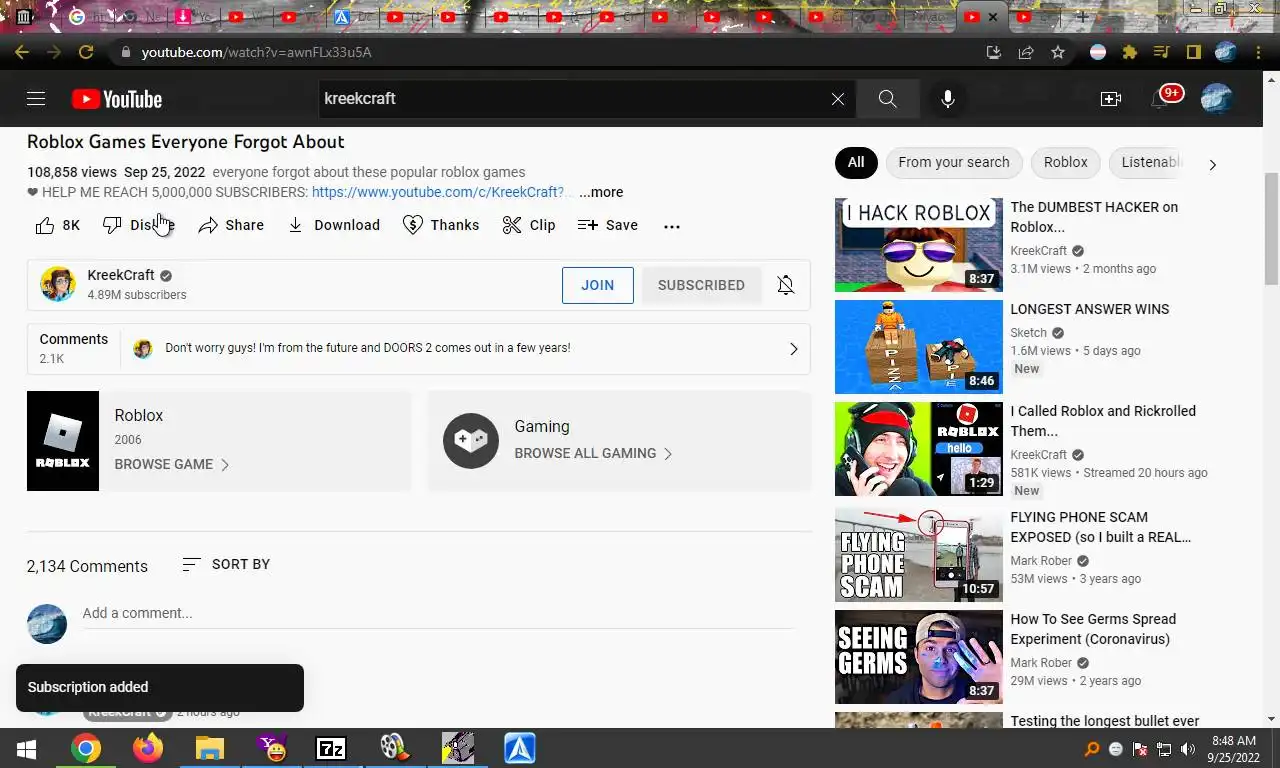Viewport: 1280px width, 768px height.
Task: Click the page vertical scrollbar
Action: pos(1271,228)
